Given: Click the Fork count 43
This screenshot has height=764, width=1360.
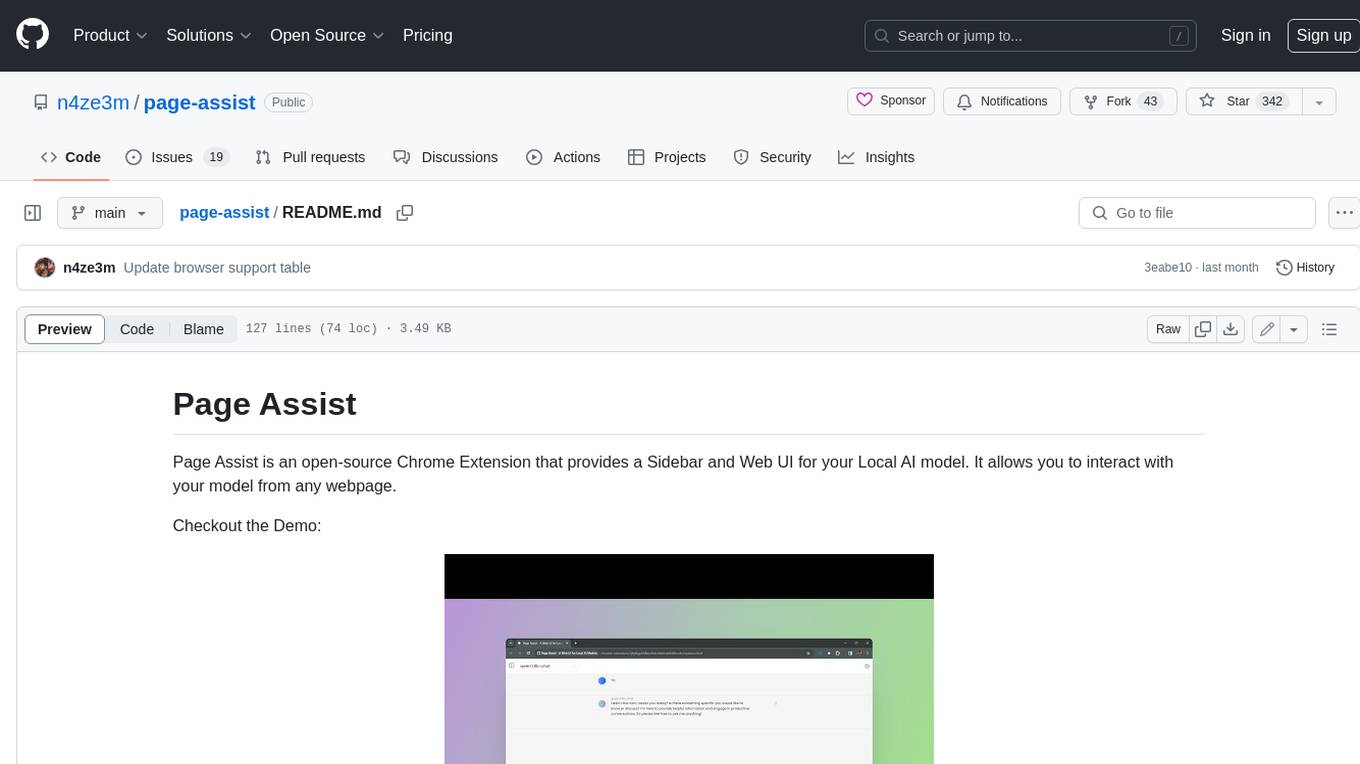Looking at the screenshot, I should pos(1150,101).
